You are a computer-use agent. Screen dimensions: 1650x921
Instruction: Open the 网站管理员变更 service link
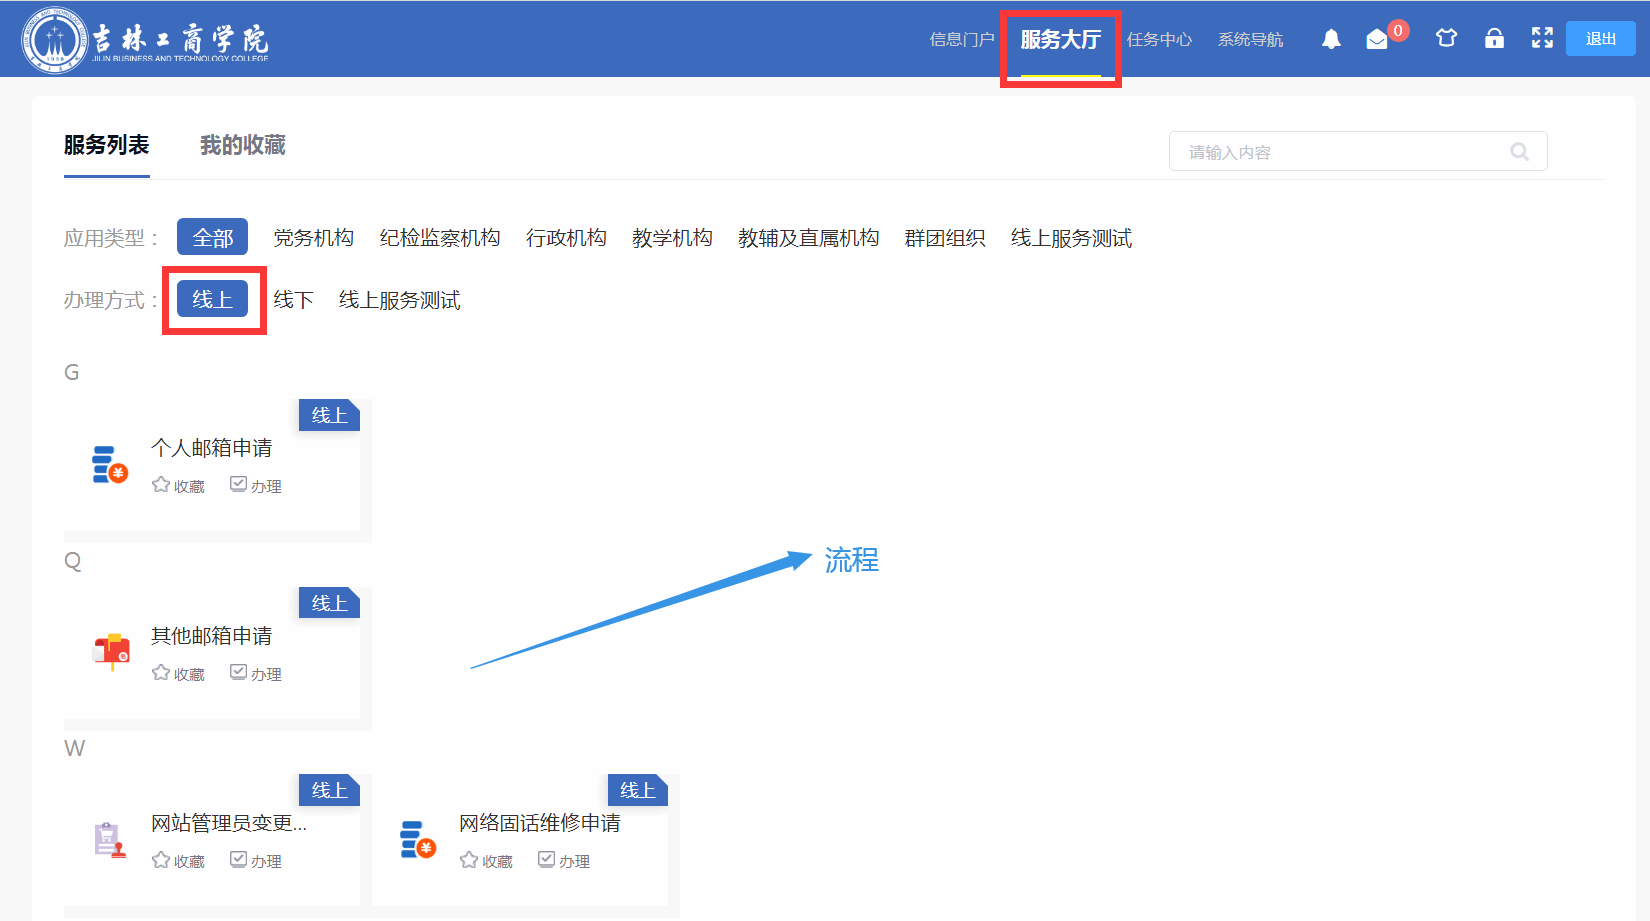point(228,823)
